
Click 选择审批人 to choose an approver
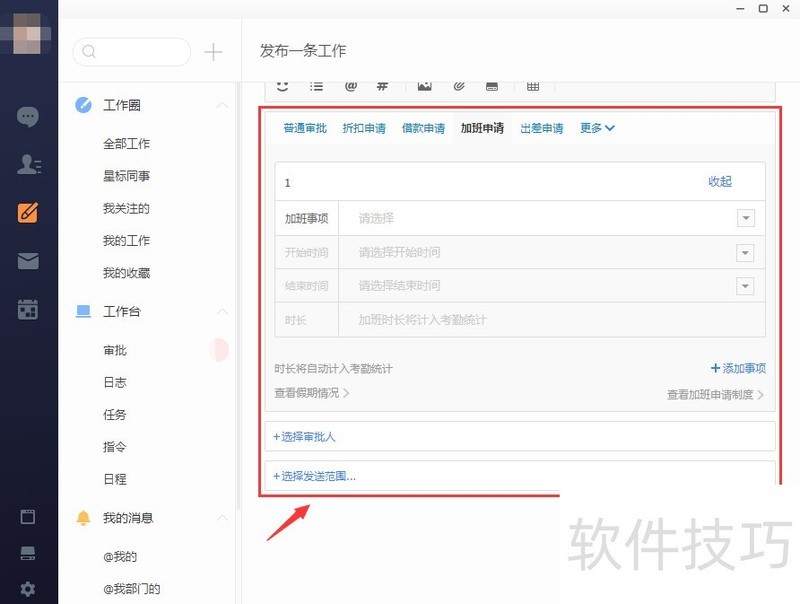305,437
